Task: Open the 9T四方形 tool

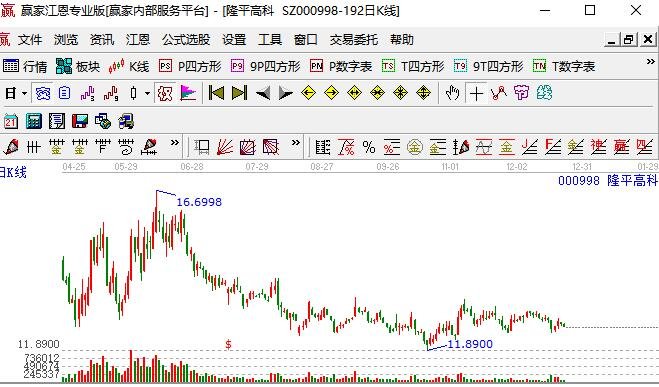Action: tap(488, 66)
